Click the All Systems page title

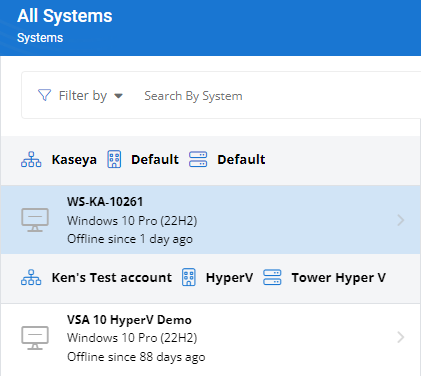65,16
